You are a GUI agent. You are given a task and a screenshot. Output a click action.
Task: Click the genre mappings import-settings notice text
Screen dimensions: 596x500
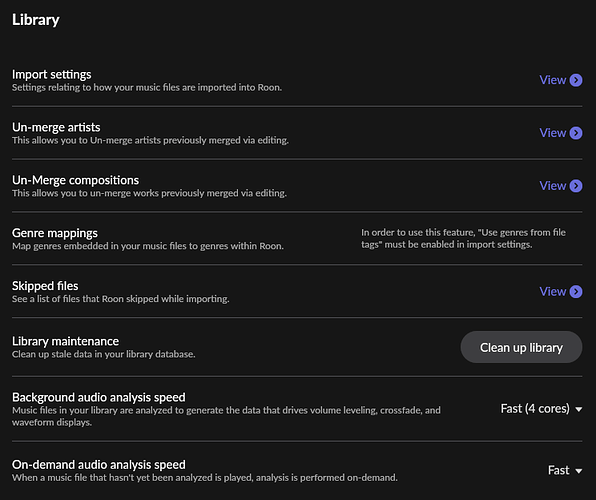pos(463,238)
